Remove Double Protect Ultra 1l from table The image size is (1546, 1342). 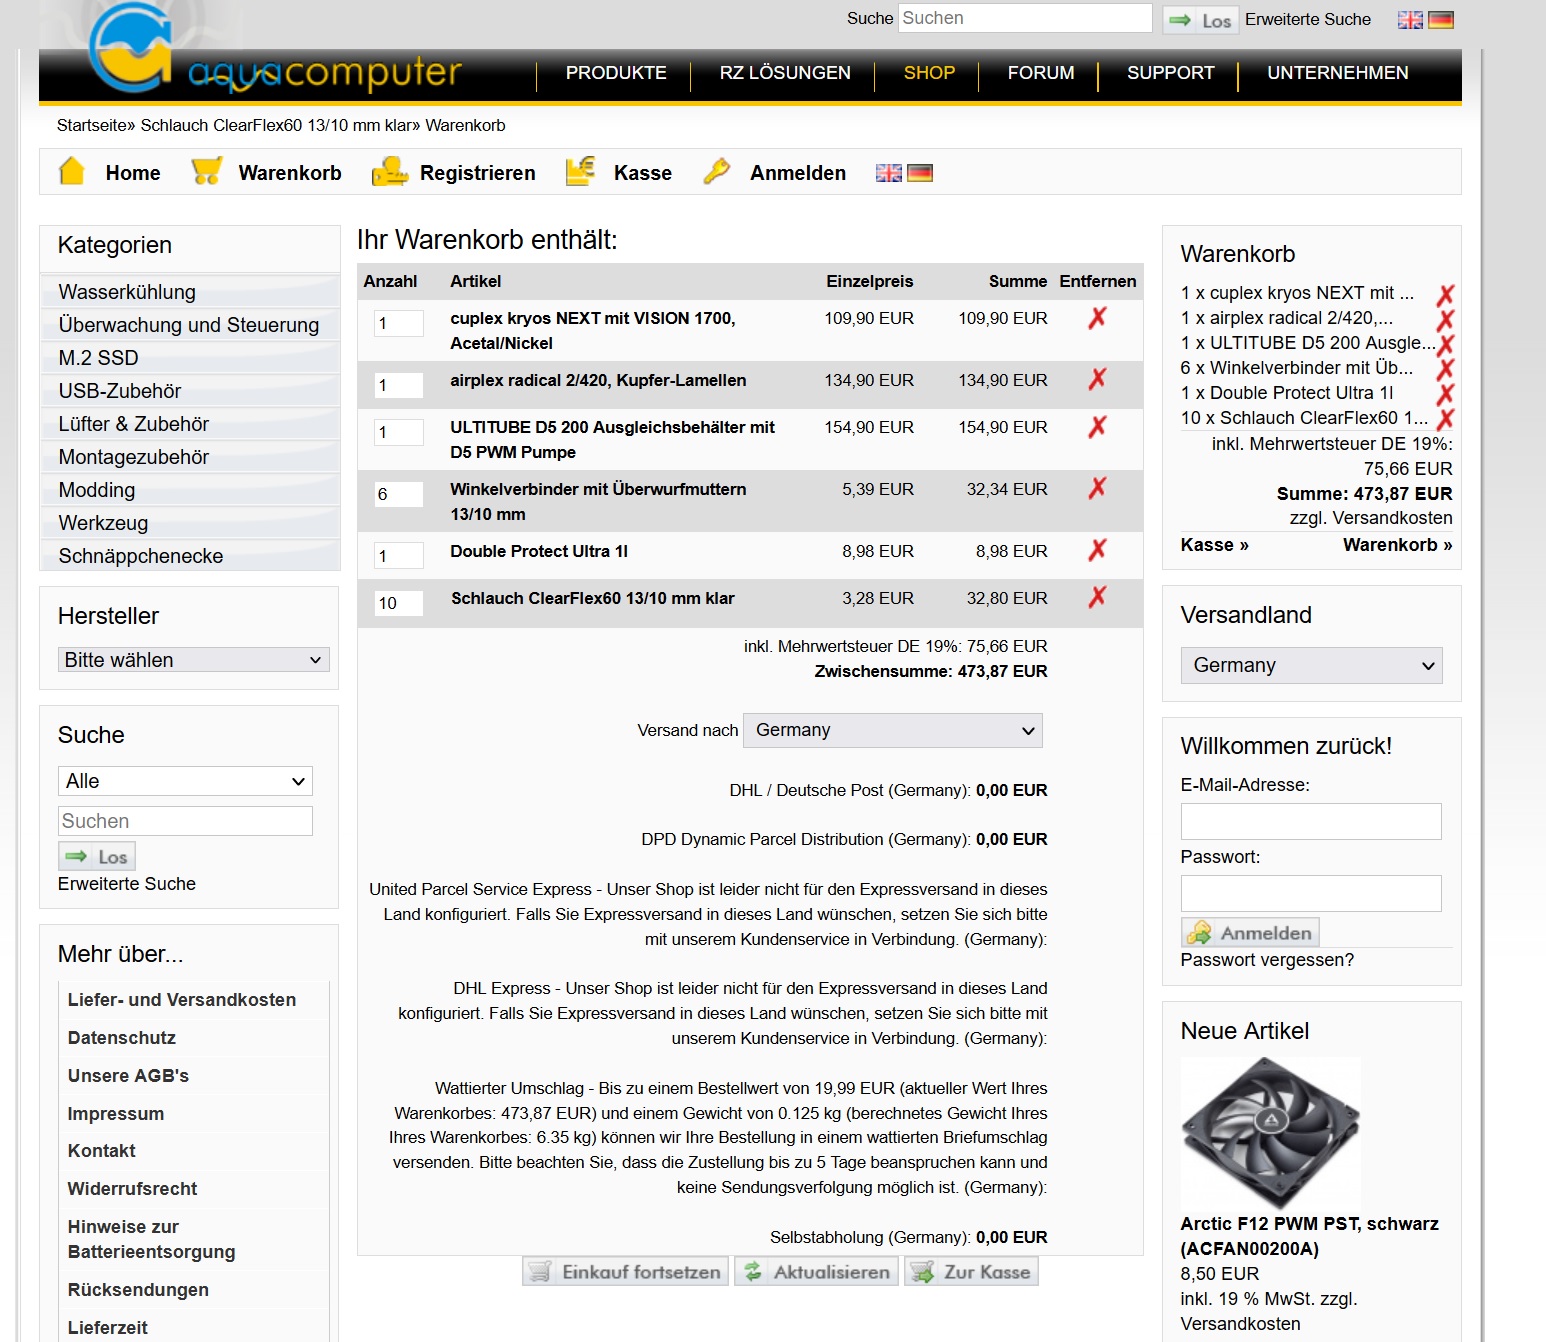coord(1097,550)
